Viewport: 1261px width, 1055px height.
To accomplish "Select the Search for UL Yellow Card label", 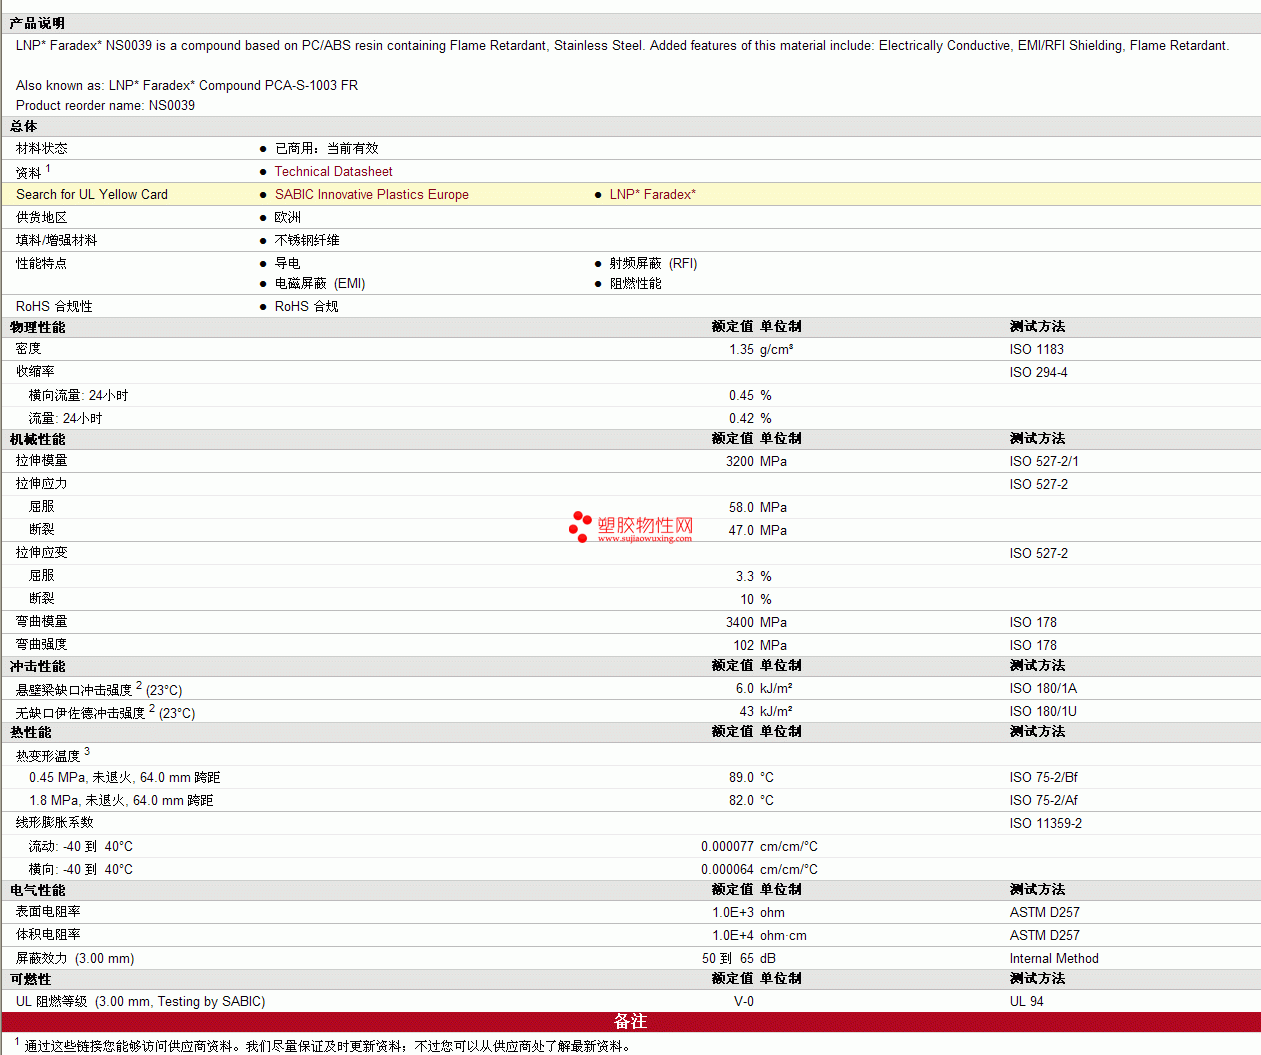I will pos(92,195).
